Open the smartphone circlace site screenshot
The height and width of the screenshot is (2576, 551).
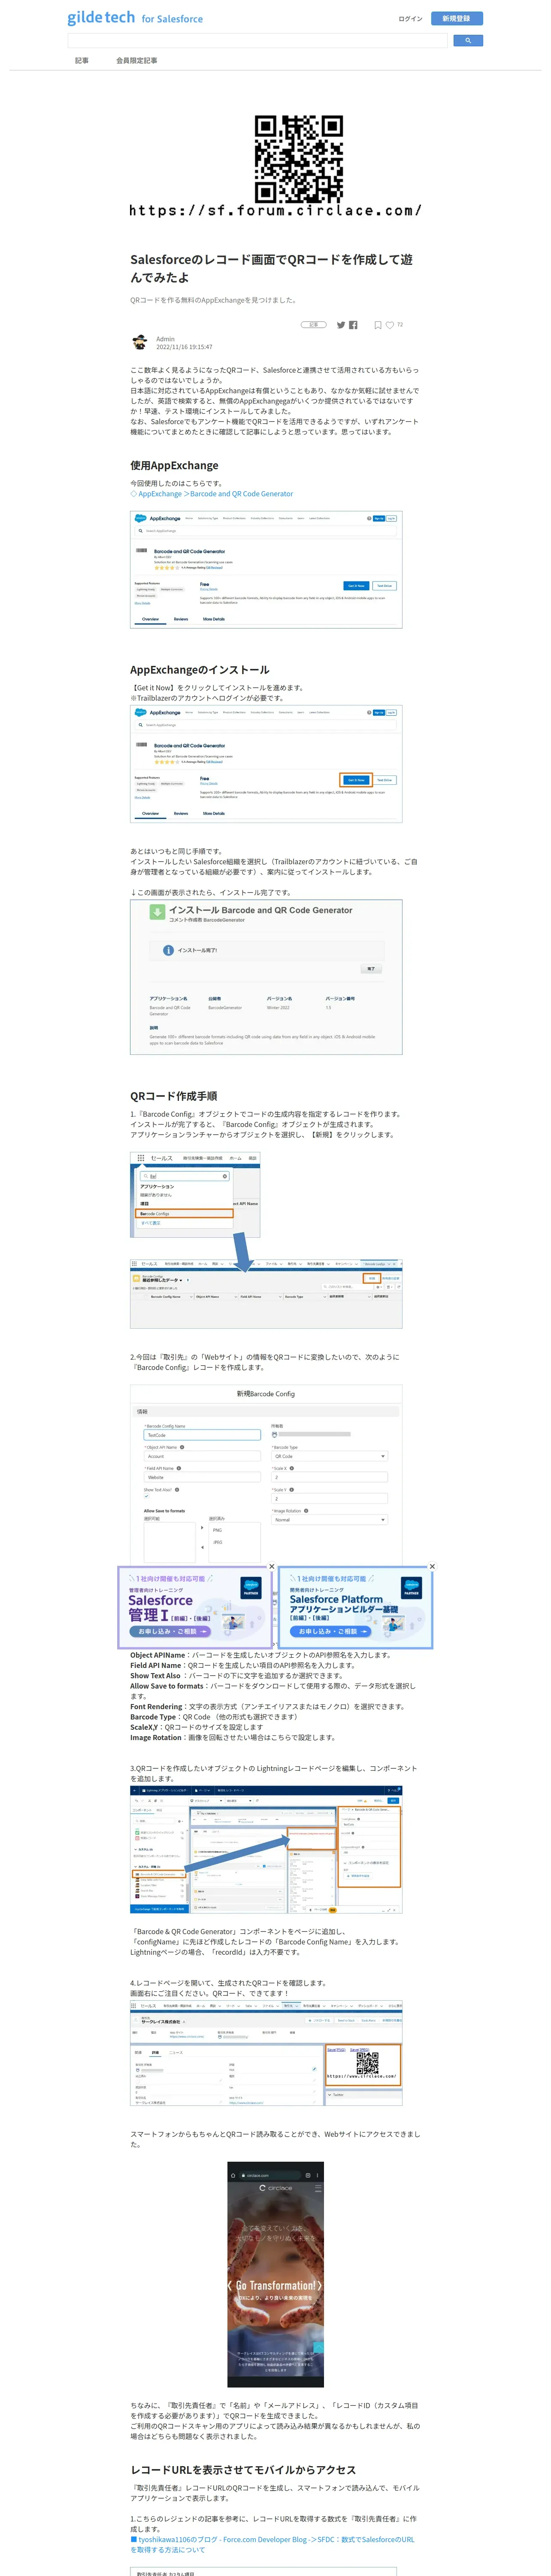(275, 2275)
